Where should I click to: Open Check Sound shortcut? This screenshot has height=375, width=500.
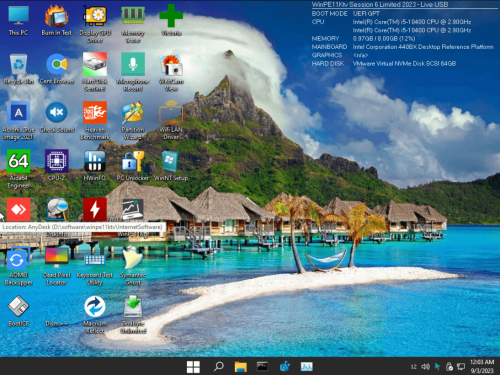pos(57,117)
